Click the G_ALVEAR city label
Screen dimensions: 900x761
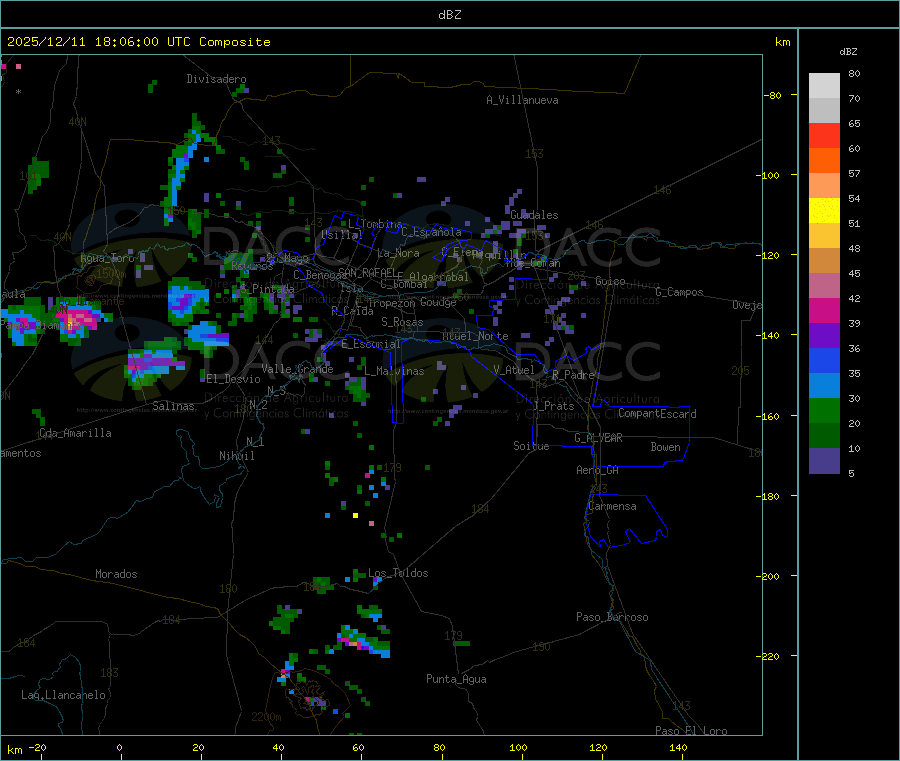tap(598, 438)
